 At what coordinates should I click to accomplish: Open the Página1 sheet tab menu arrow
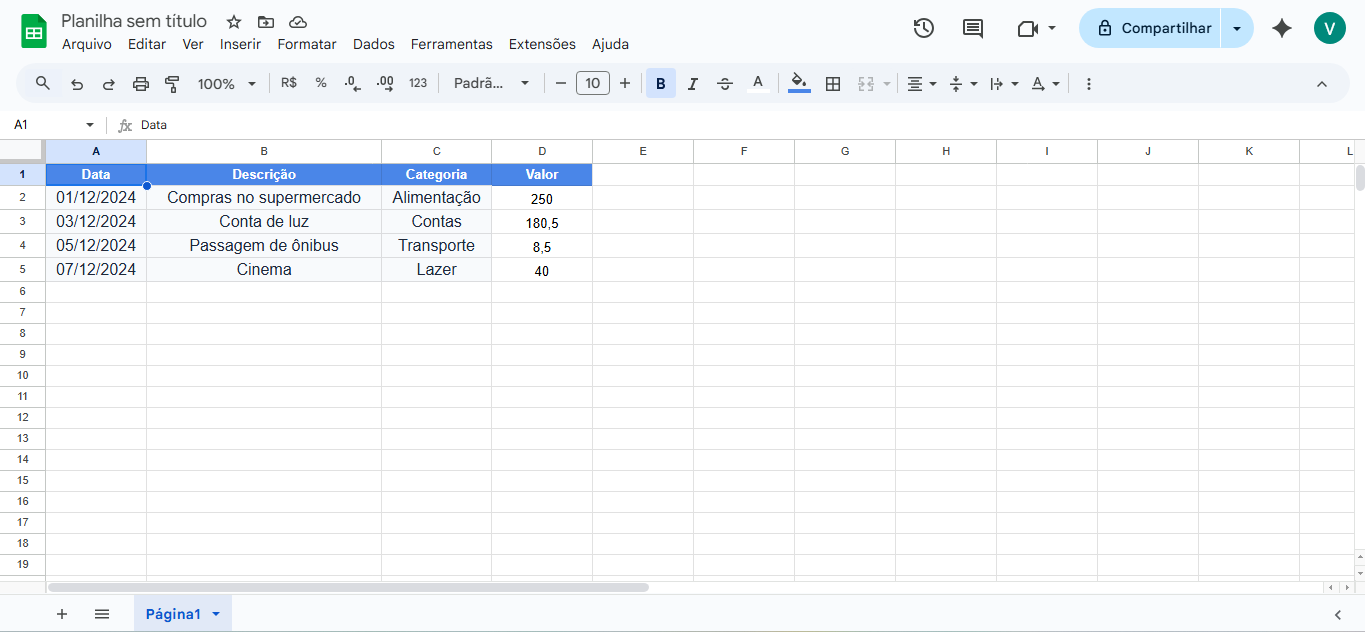point(216,614)
